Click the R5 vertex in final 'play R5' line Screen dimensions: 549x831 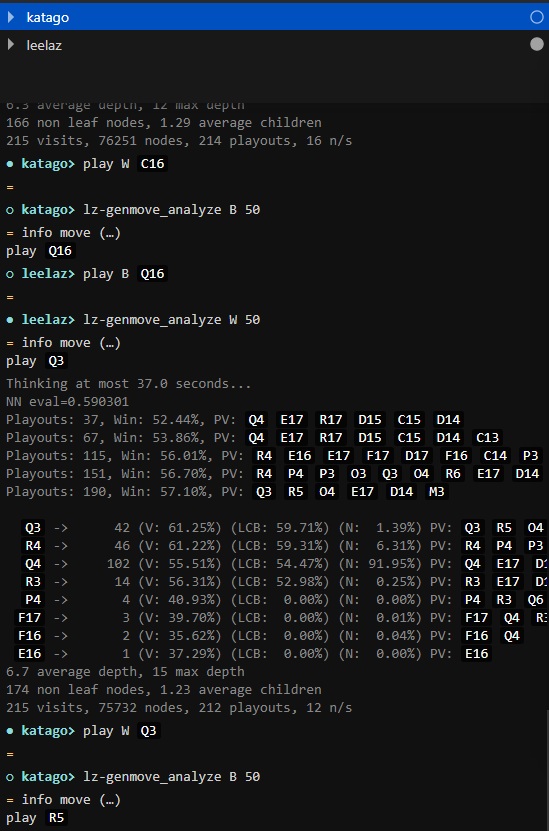[x=56, y=818]
